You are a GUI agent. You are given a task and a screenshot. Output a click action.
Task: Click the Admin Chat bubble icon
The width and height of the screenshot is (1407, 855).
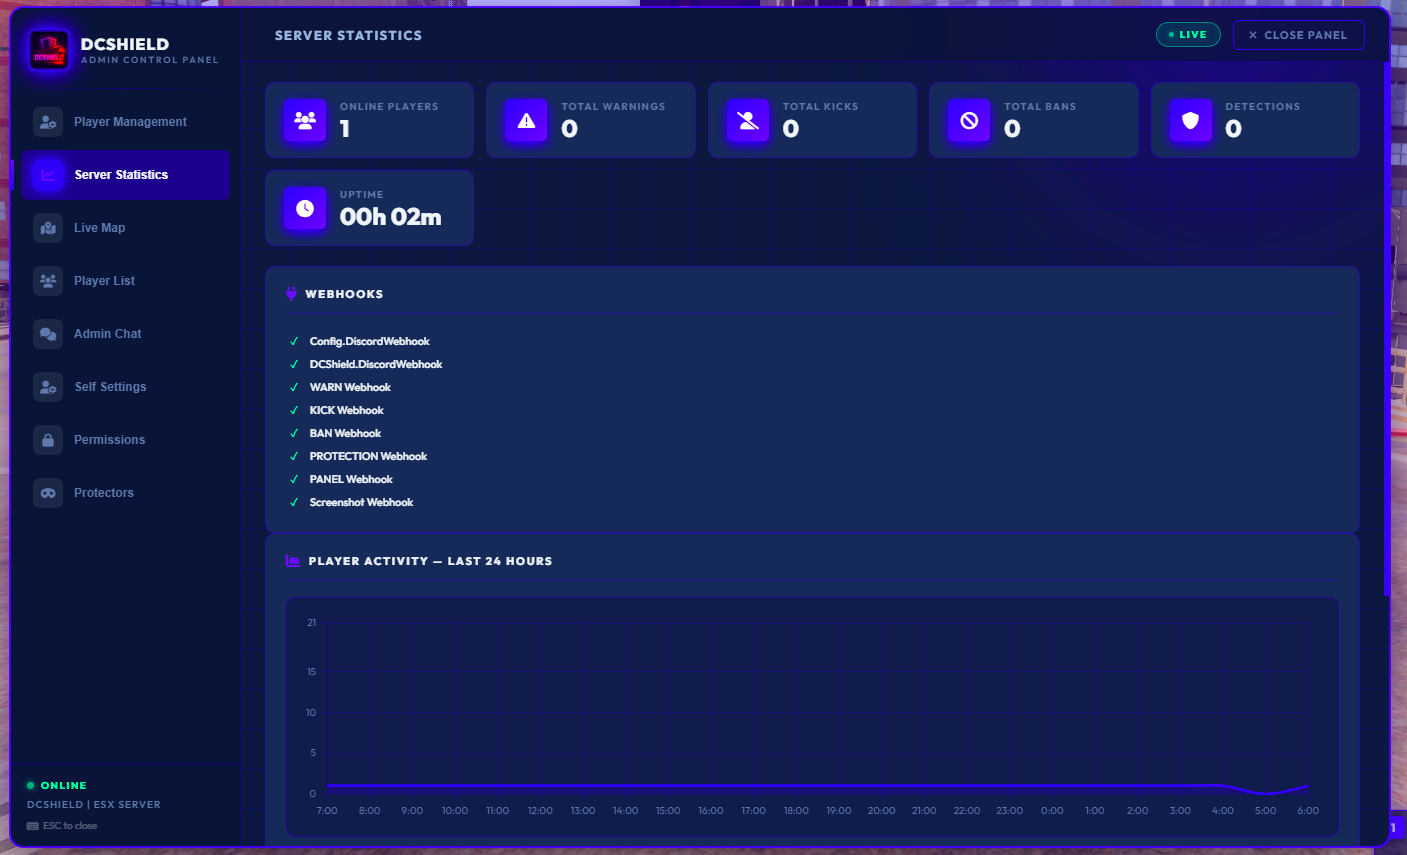point(48,334)
